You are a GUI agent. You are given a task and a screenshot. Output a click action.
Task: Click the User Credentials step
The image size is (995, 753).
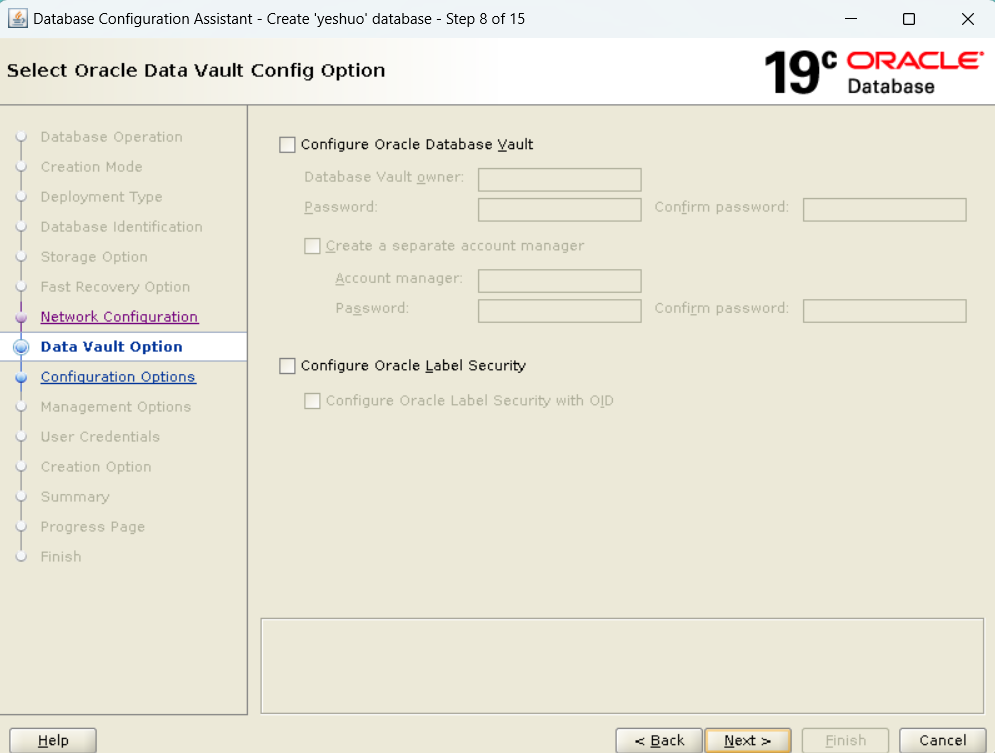click(100, 436)
